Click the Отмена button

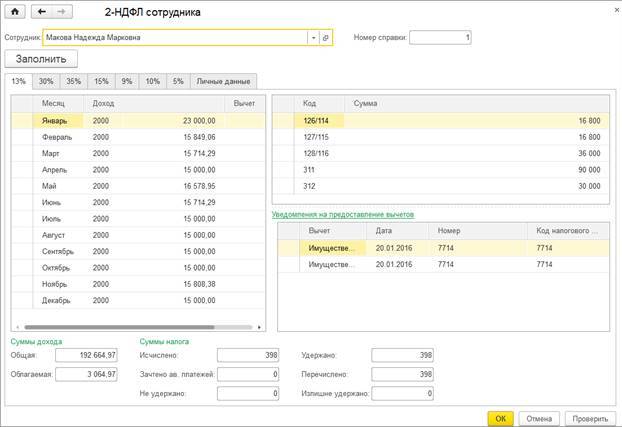click(x=539, y=418)
